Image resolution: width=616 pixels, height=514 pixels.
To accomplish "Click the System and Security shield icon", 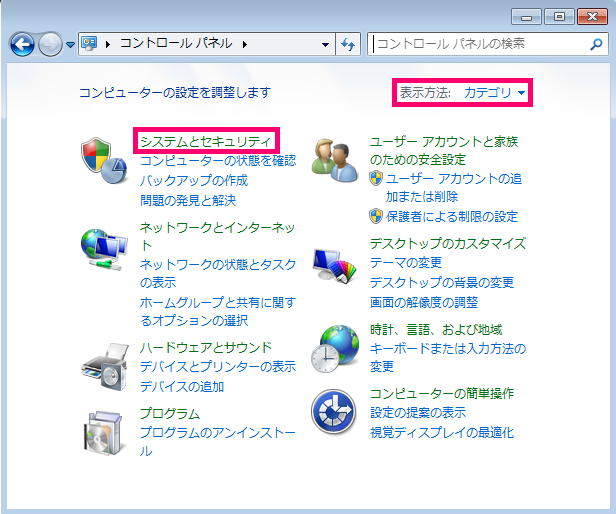I will [103, 160].
